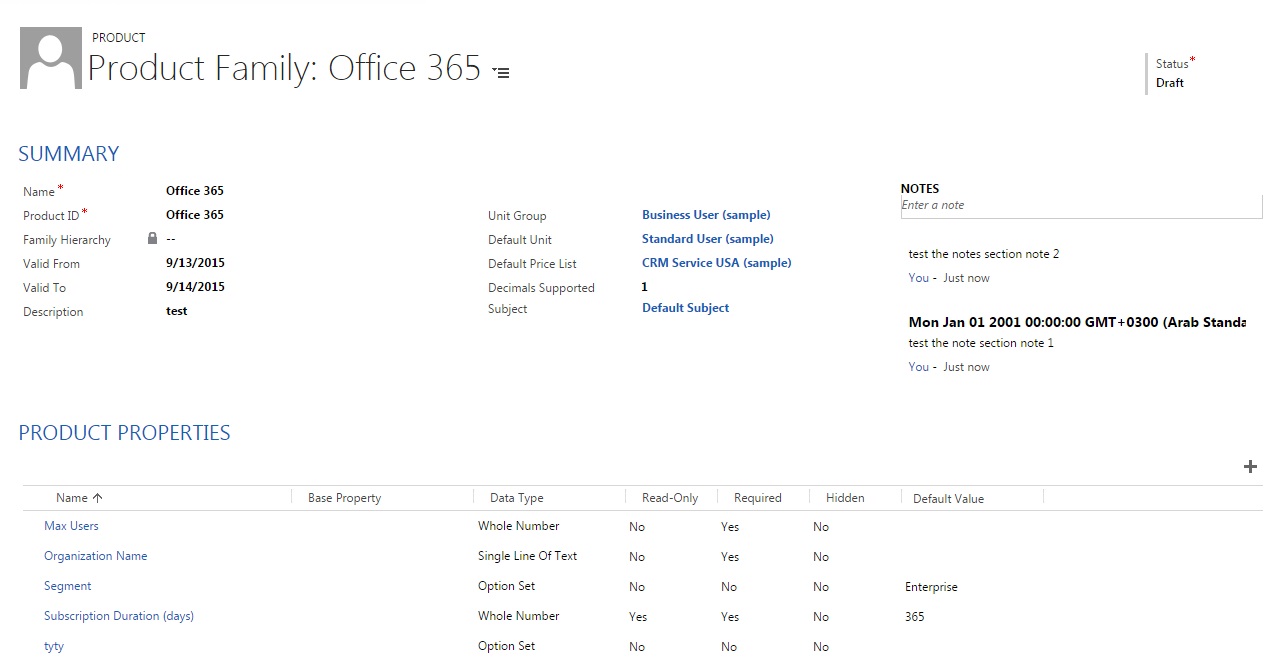The image size is (1271, 670).
Task: Open the Segment property link
Action: pyautogui.click(x=68, y=586)
